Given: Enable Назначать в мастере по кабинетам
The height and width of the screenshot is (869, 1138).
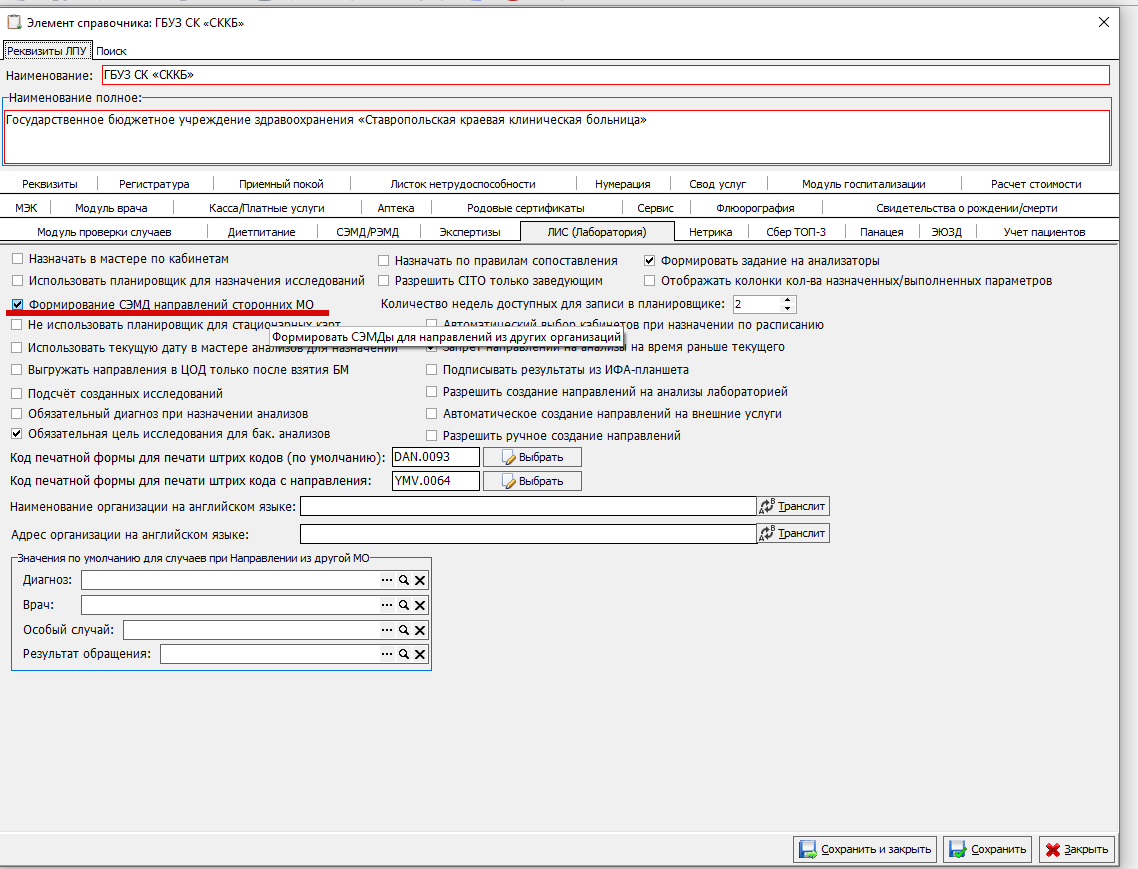Looking at the screenshot, I should pyautogui.click(x=17, y=258).
